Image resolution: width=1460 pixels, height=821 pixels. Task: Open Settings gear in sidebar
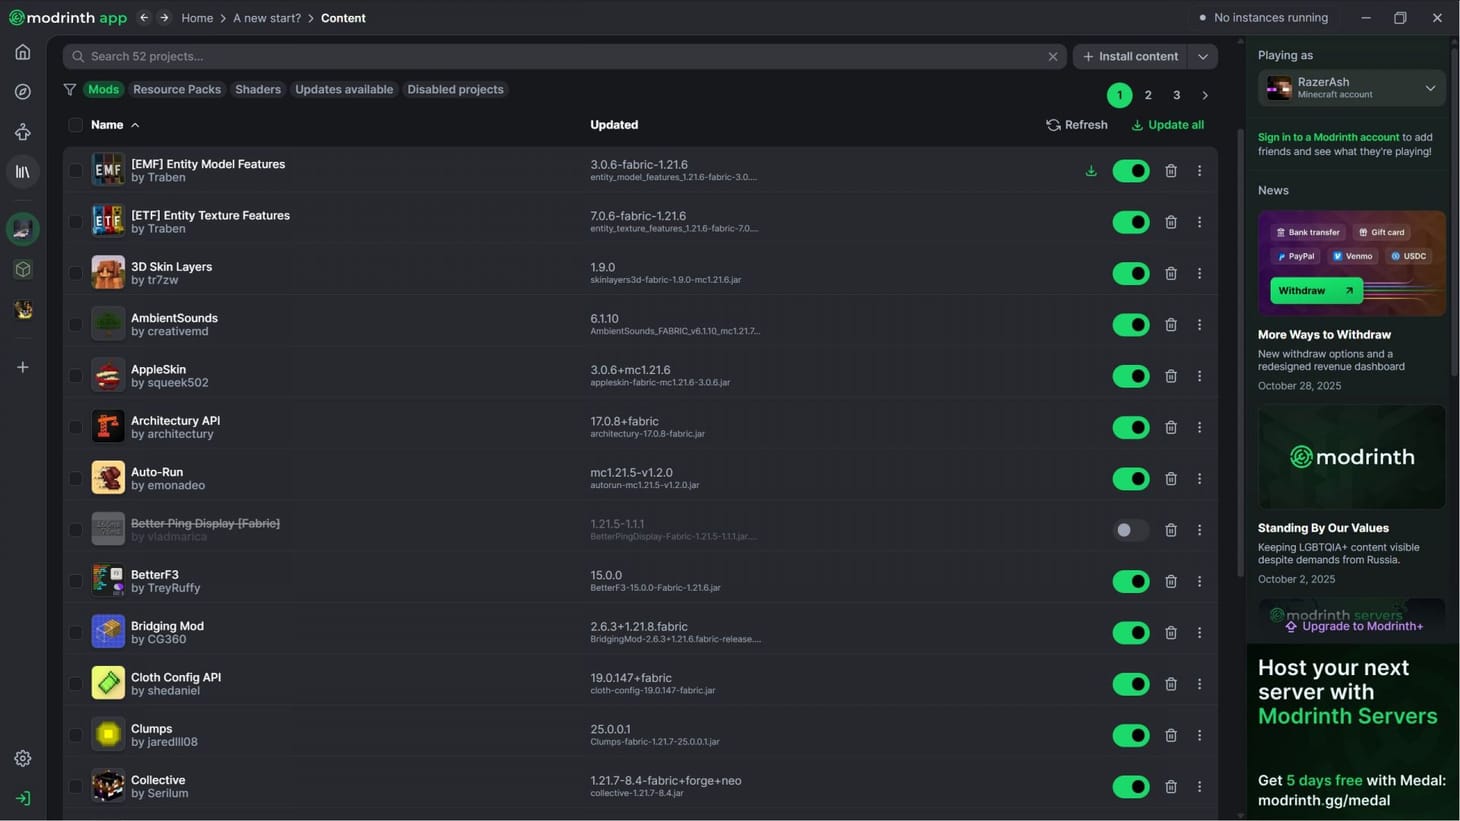tap(23, 759)
